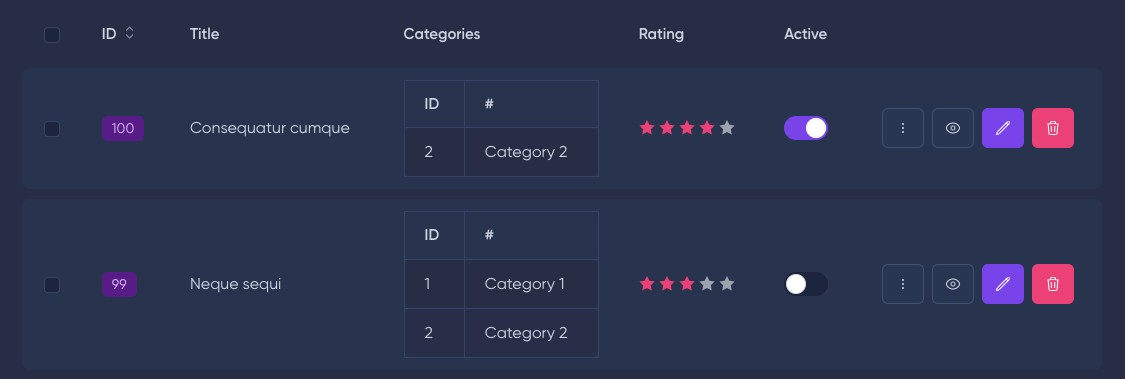View the Neque sequi record via eye icon
The image size is (1125, 379).
point(953,284)
